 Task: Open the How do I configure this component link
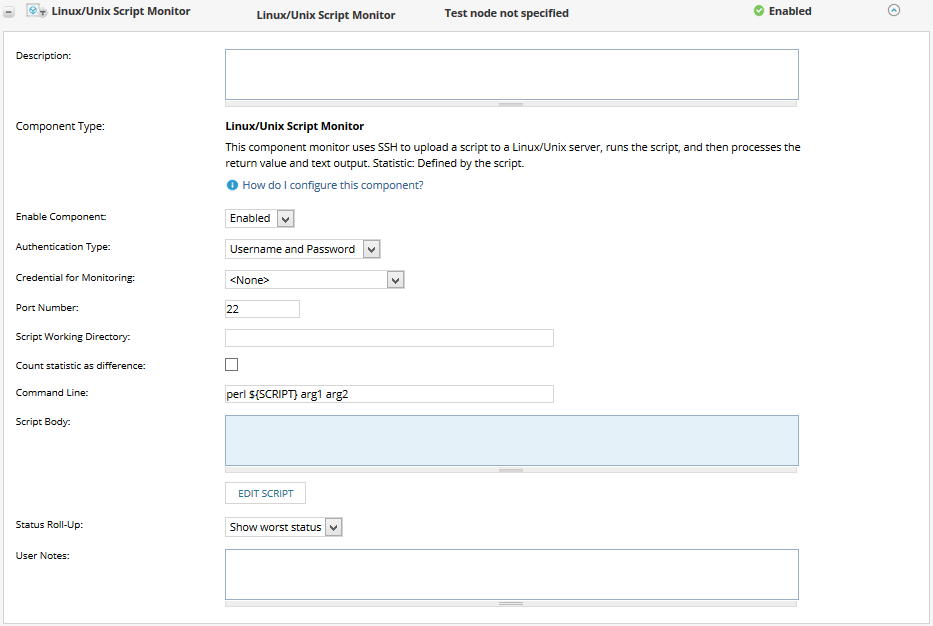[330, 185]
